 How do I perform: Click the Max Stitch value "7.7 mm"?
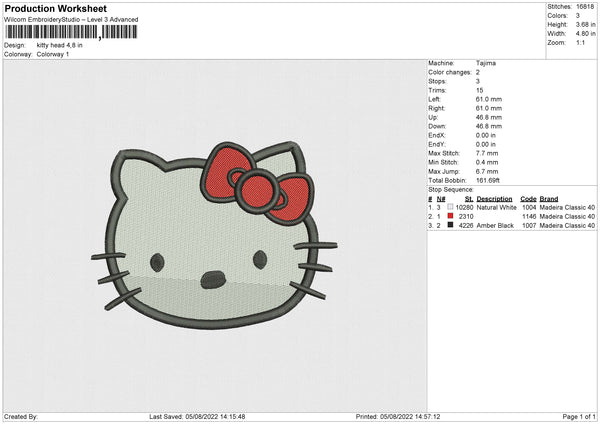(x=487, y=153)
